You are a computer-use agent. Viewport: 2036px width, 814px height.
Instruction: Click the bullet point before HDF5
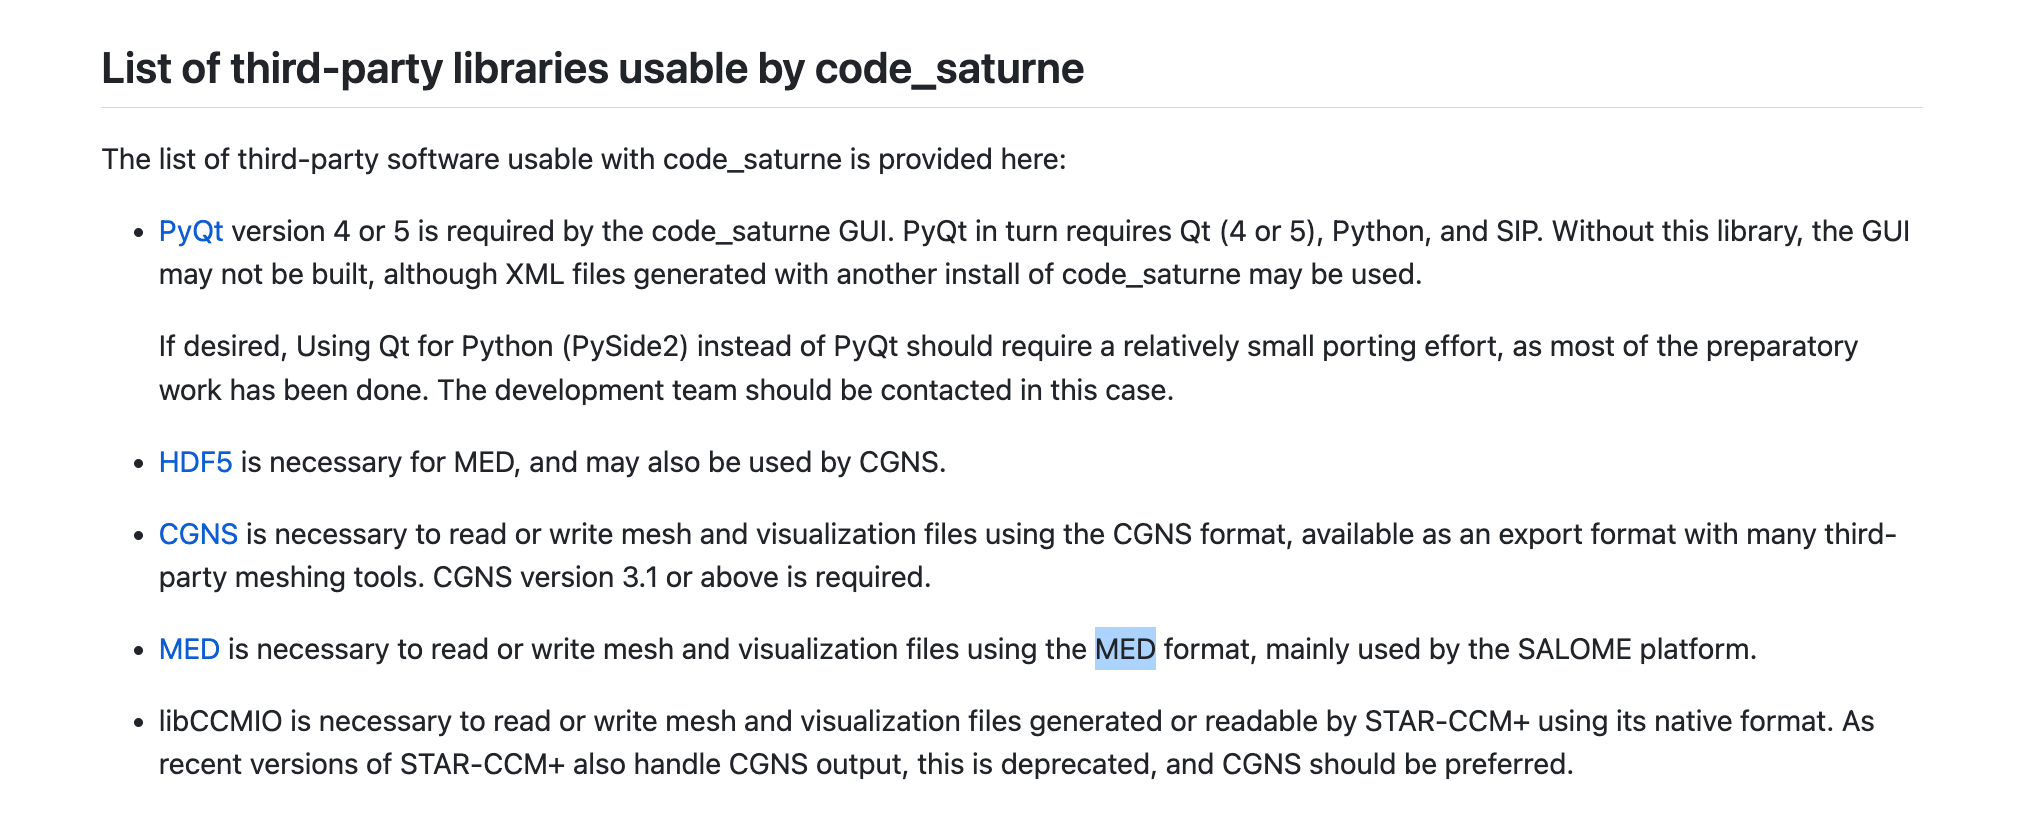point(140,464)
